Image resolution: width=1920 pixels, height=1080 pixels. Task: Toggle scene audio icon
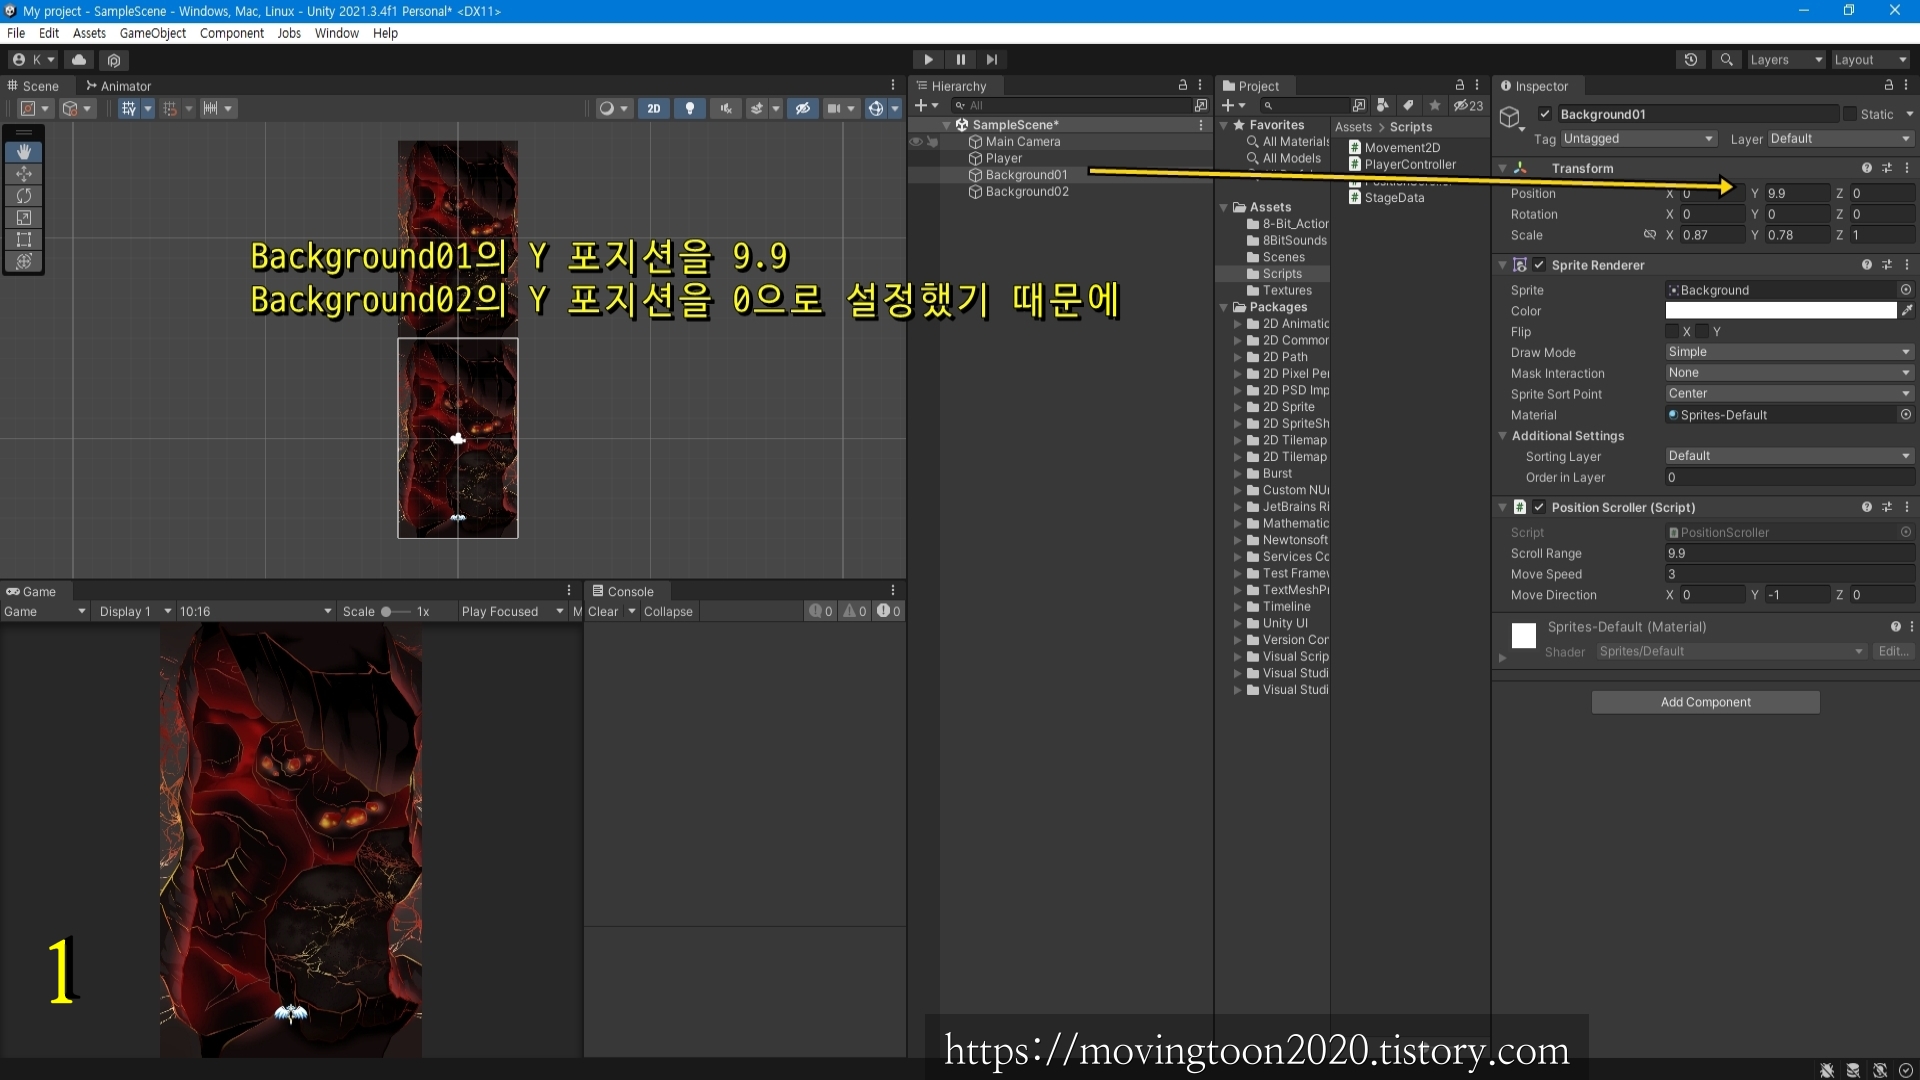click(725, 108)
